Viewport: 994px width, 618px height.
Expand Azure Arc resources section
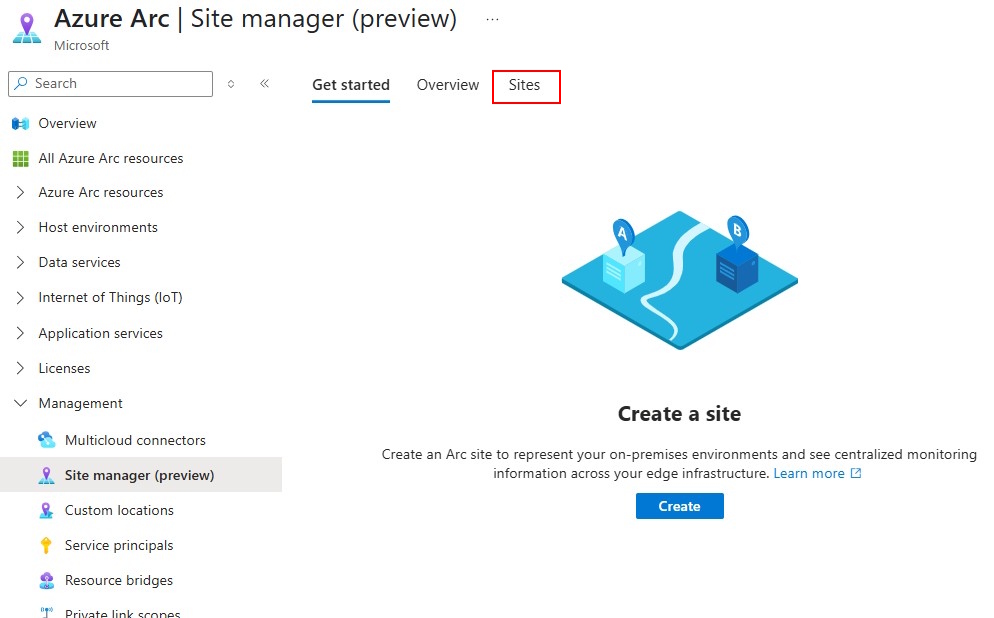pyautogui.click(x=20, y=192)
